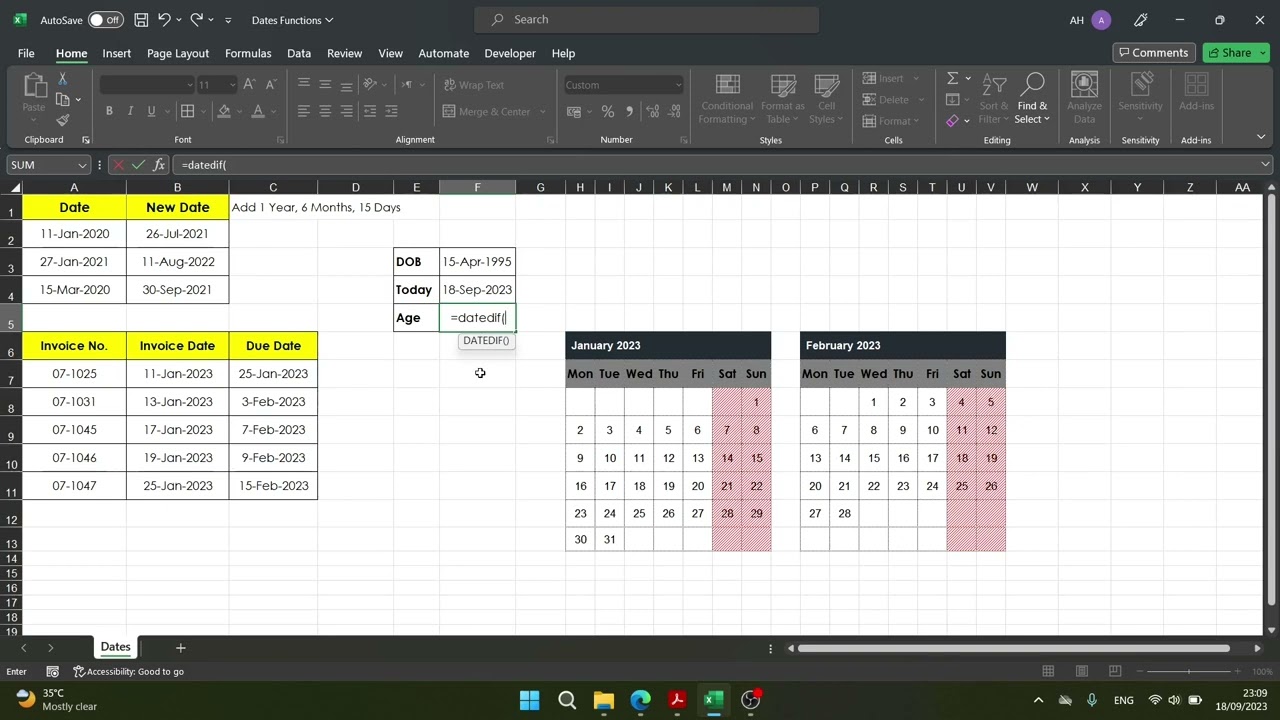
Task: Select cell containing 15-Apr-1995
Action: [x=477, y=262]
